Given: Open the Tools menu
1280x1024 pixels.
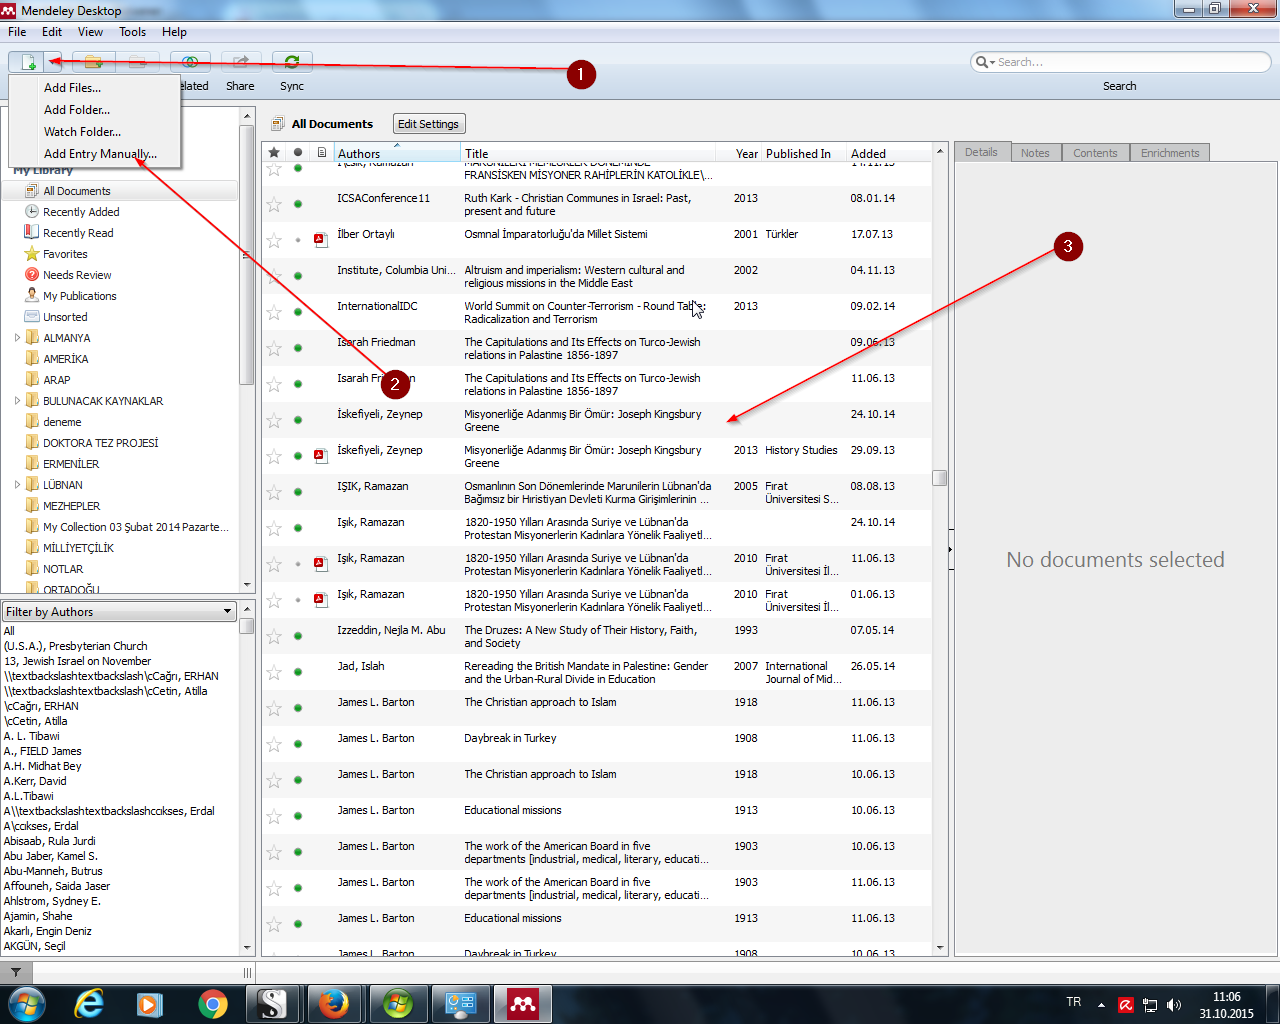Looking at the screenshot, I should tap(133, 32).
